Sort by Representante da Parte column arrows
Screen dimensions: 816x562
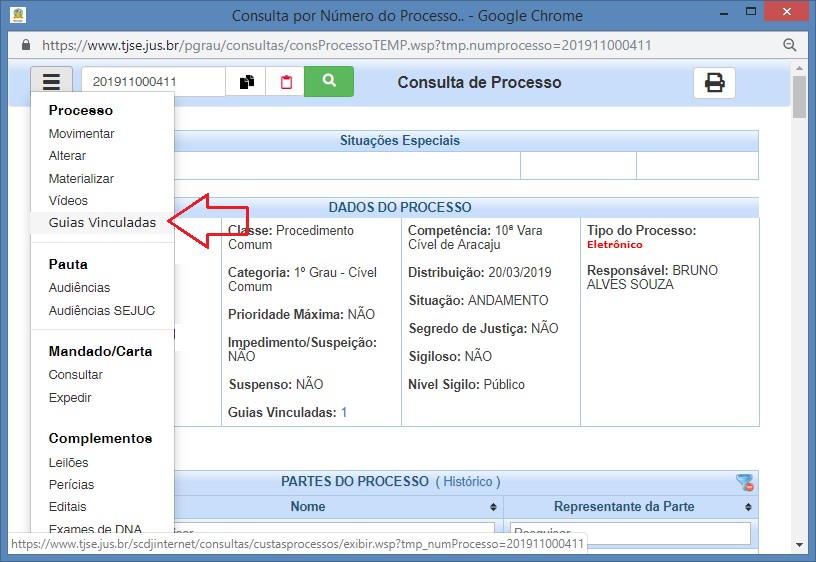click(x=750, y=507)
